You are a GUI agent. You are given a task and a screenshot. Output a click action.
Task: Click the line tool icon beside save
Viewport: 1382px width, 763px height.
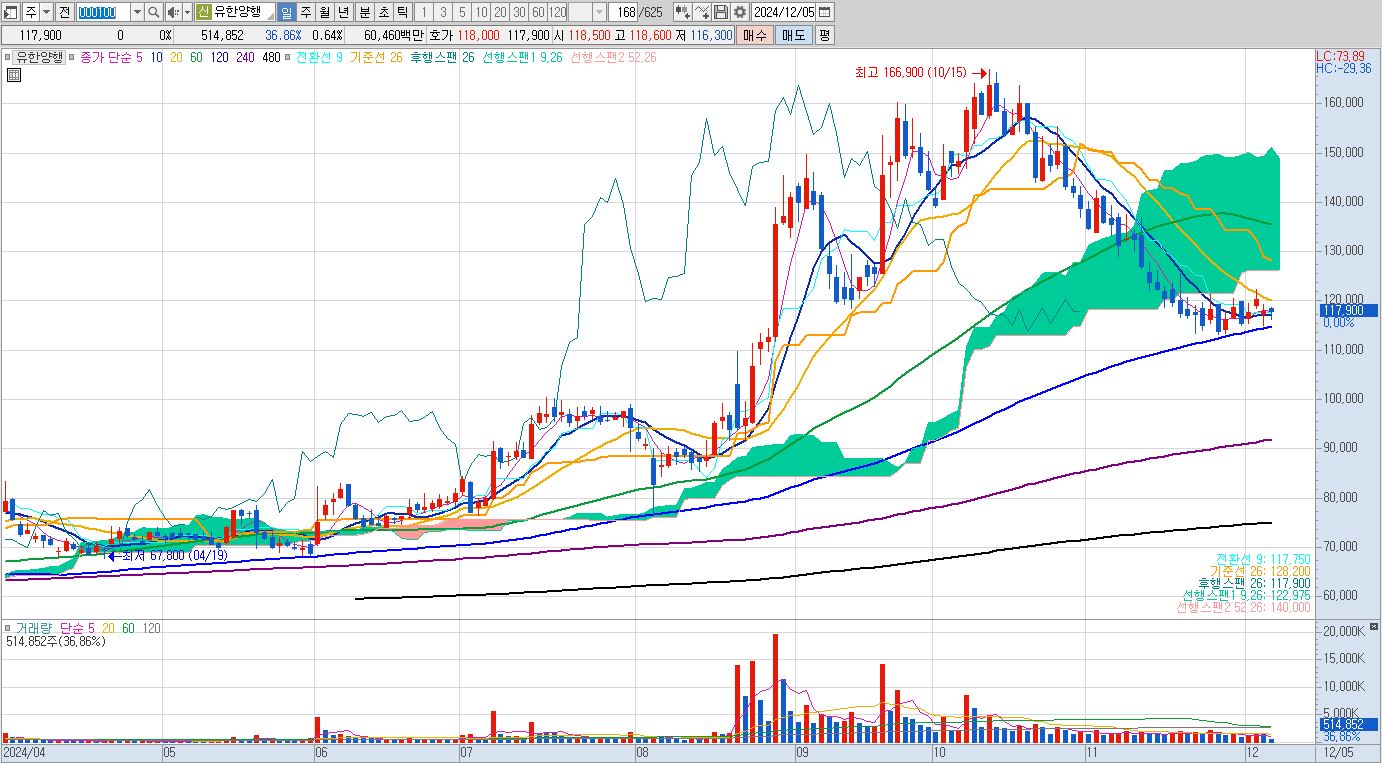coord(701,12)
